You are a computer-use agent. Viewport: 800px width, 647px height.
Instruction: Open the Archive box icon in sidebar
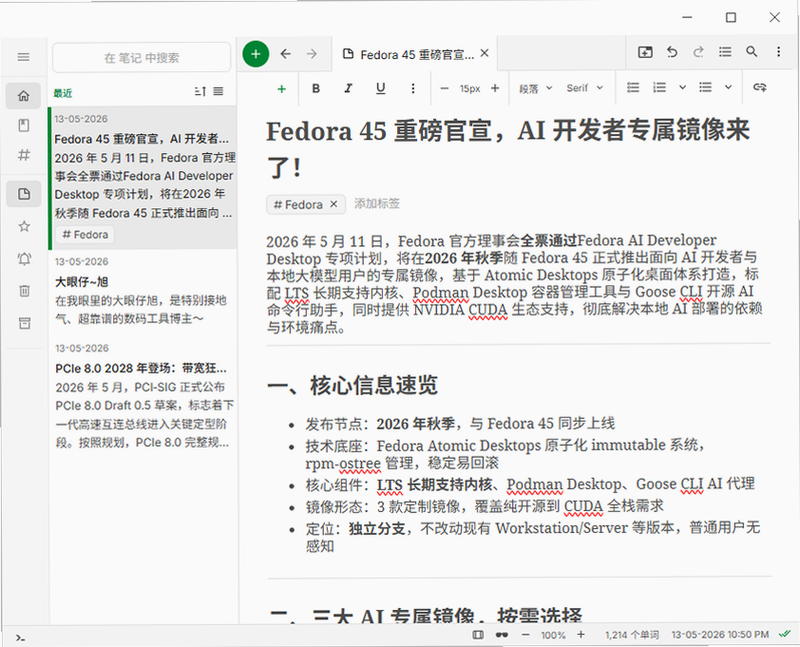23,323
